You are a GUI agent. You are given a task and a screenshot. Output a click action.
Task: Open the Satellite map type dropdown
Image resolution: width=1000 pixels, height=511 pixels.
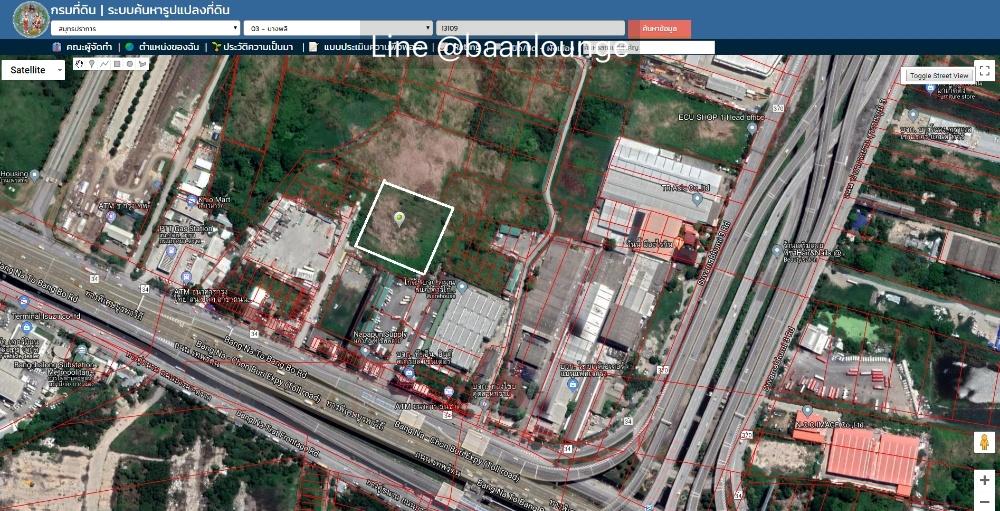(x=33, y=70)
